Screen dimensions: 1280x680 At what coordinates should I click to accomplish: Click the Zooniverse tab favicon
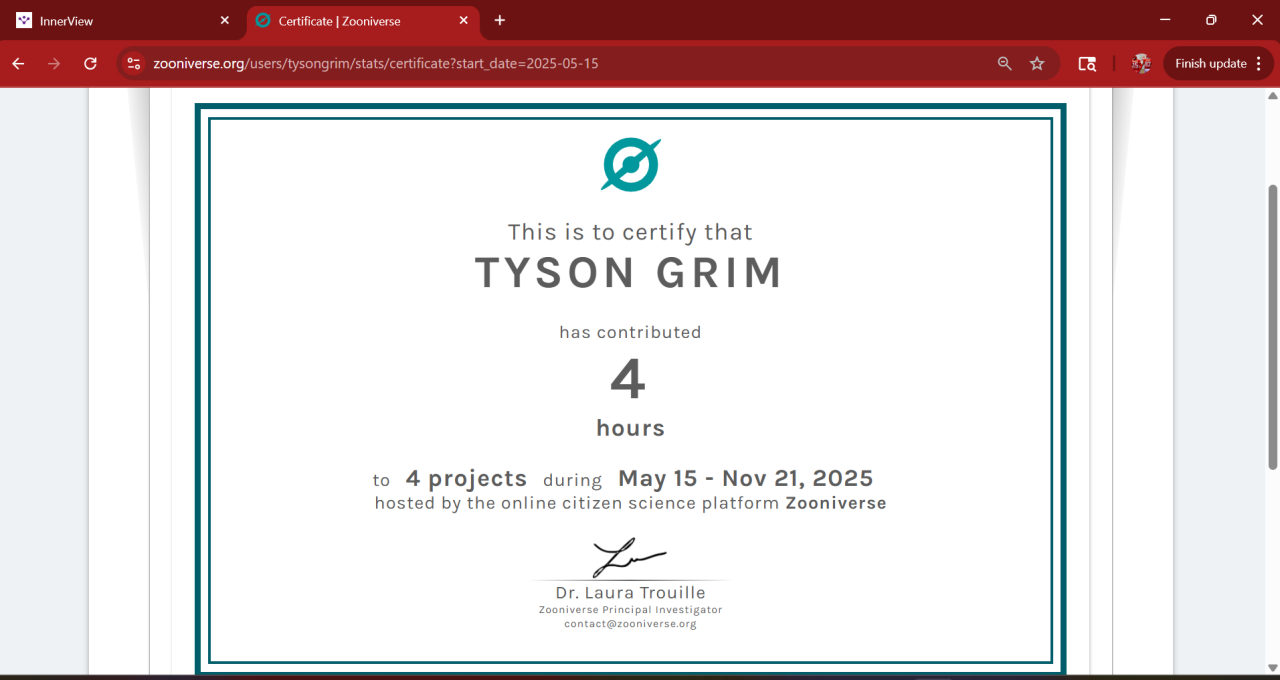[263, 20]
